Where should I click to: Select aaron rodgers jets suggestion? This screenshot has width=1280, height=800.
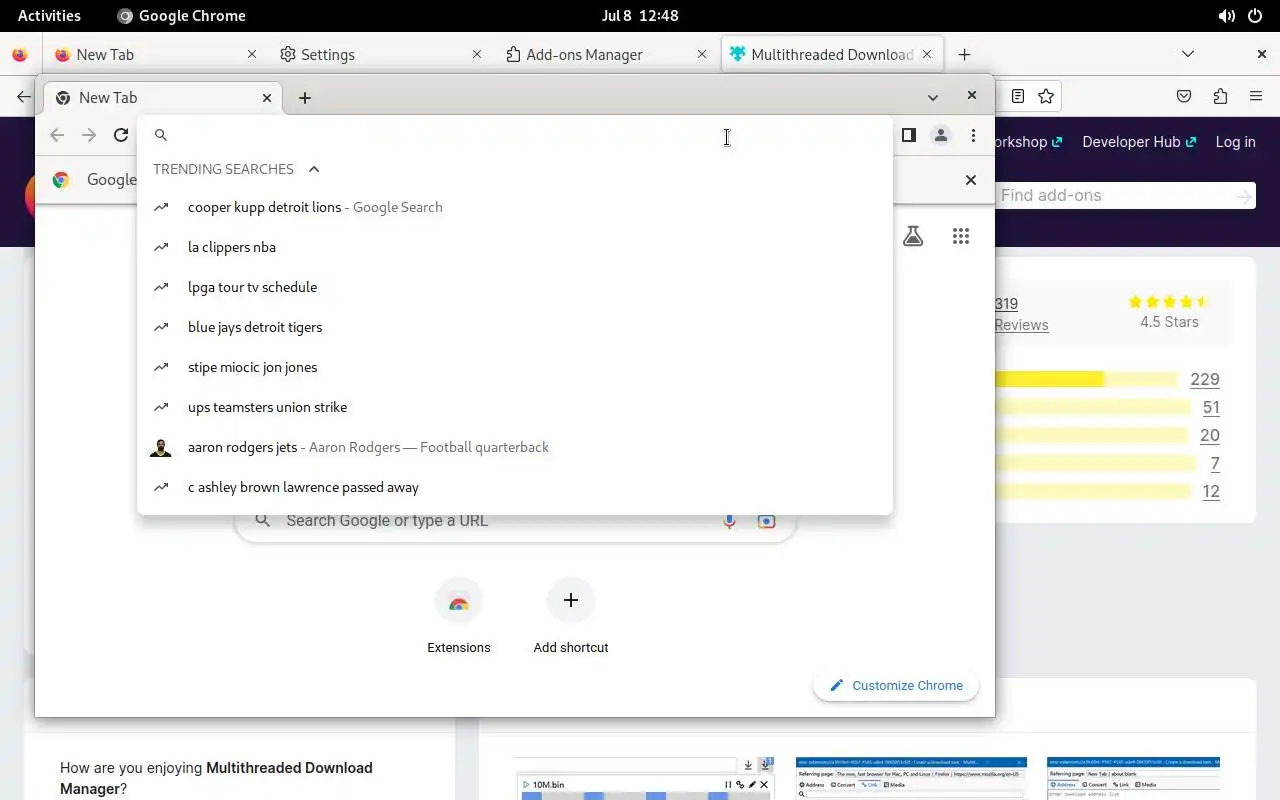[515, 447]
